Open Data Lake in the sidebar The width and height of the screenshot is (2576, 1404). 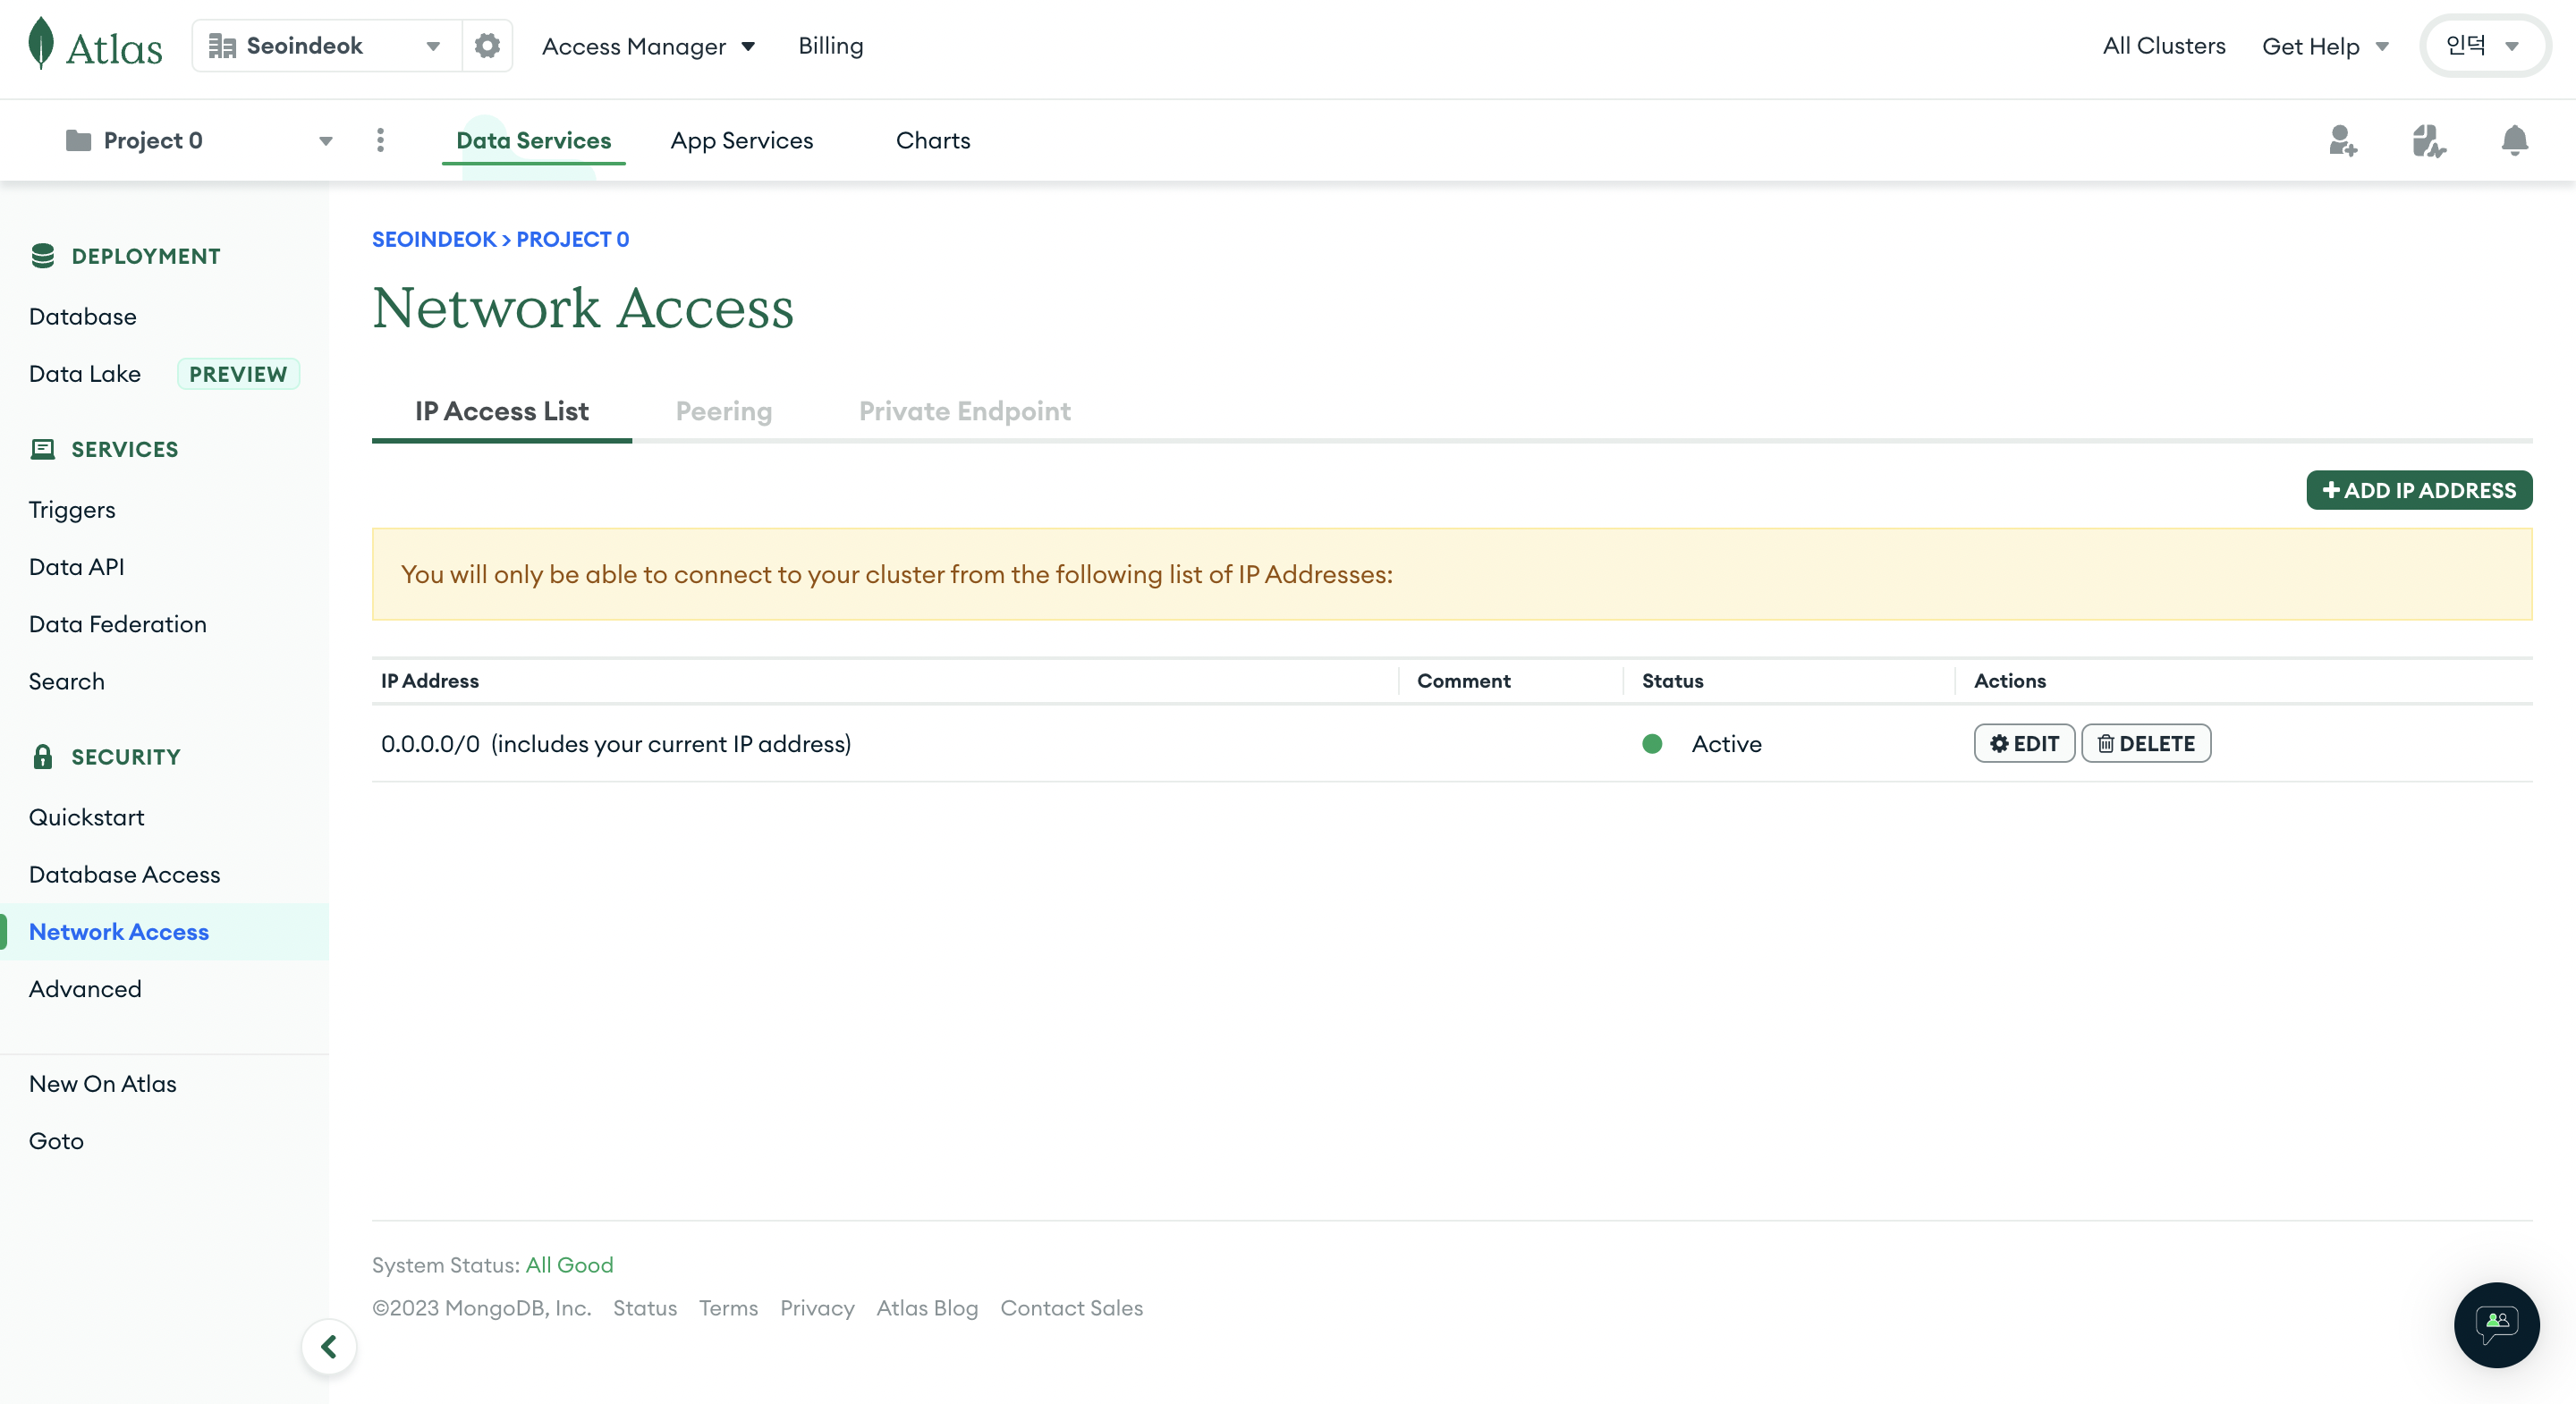coord(85,374)
